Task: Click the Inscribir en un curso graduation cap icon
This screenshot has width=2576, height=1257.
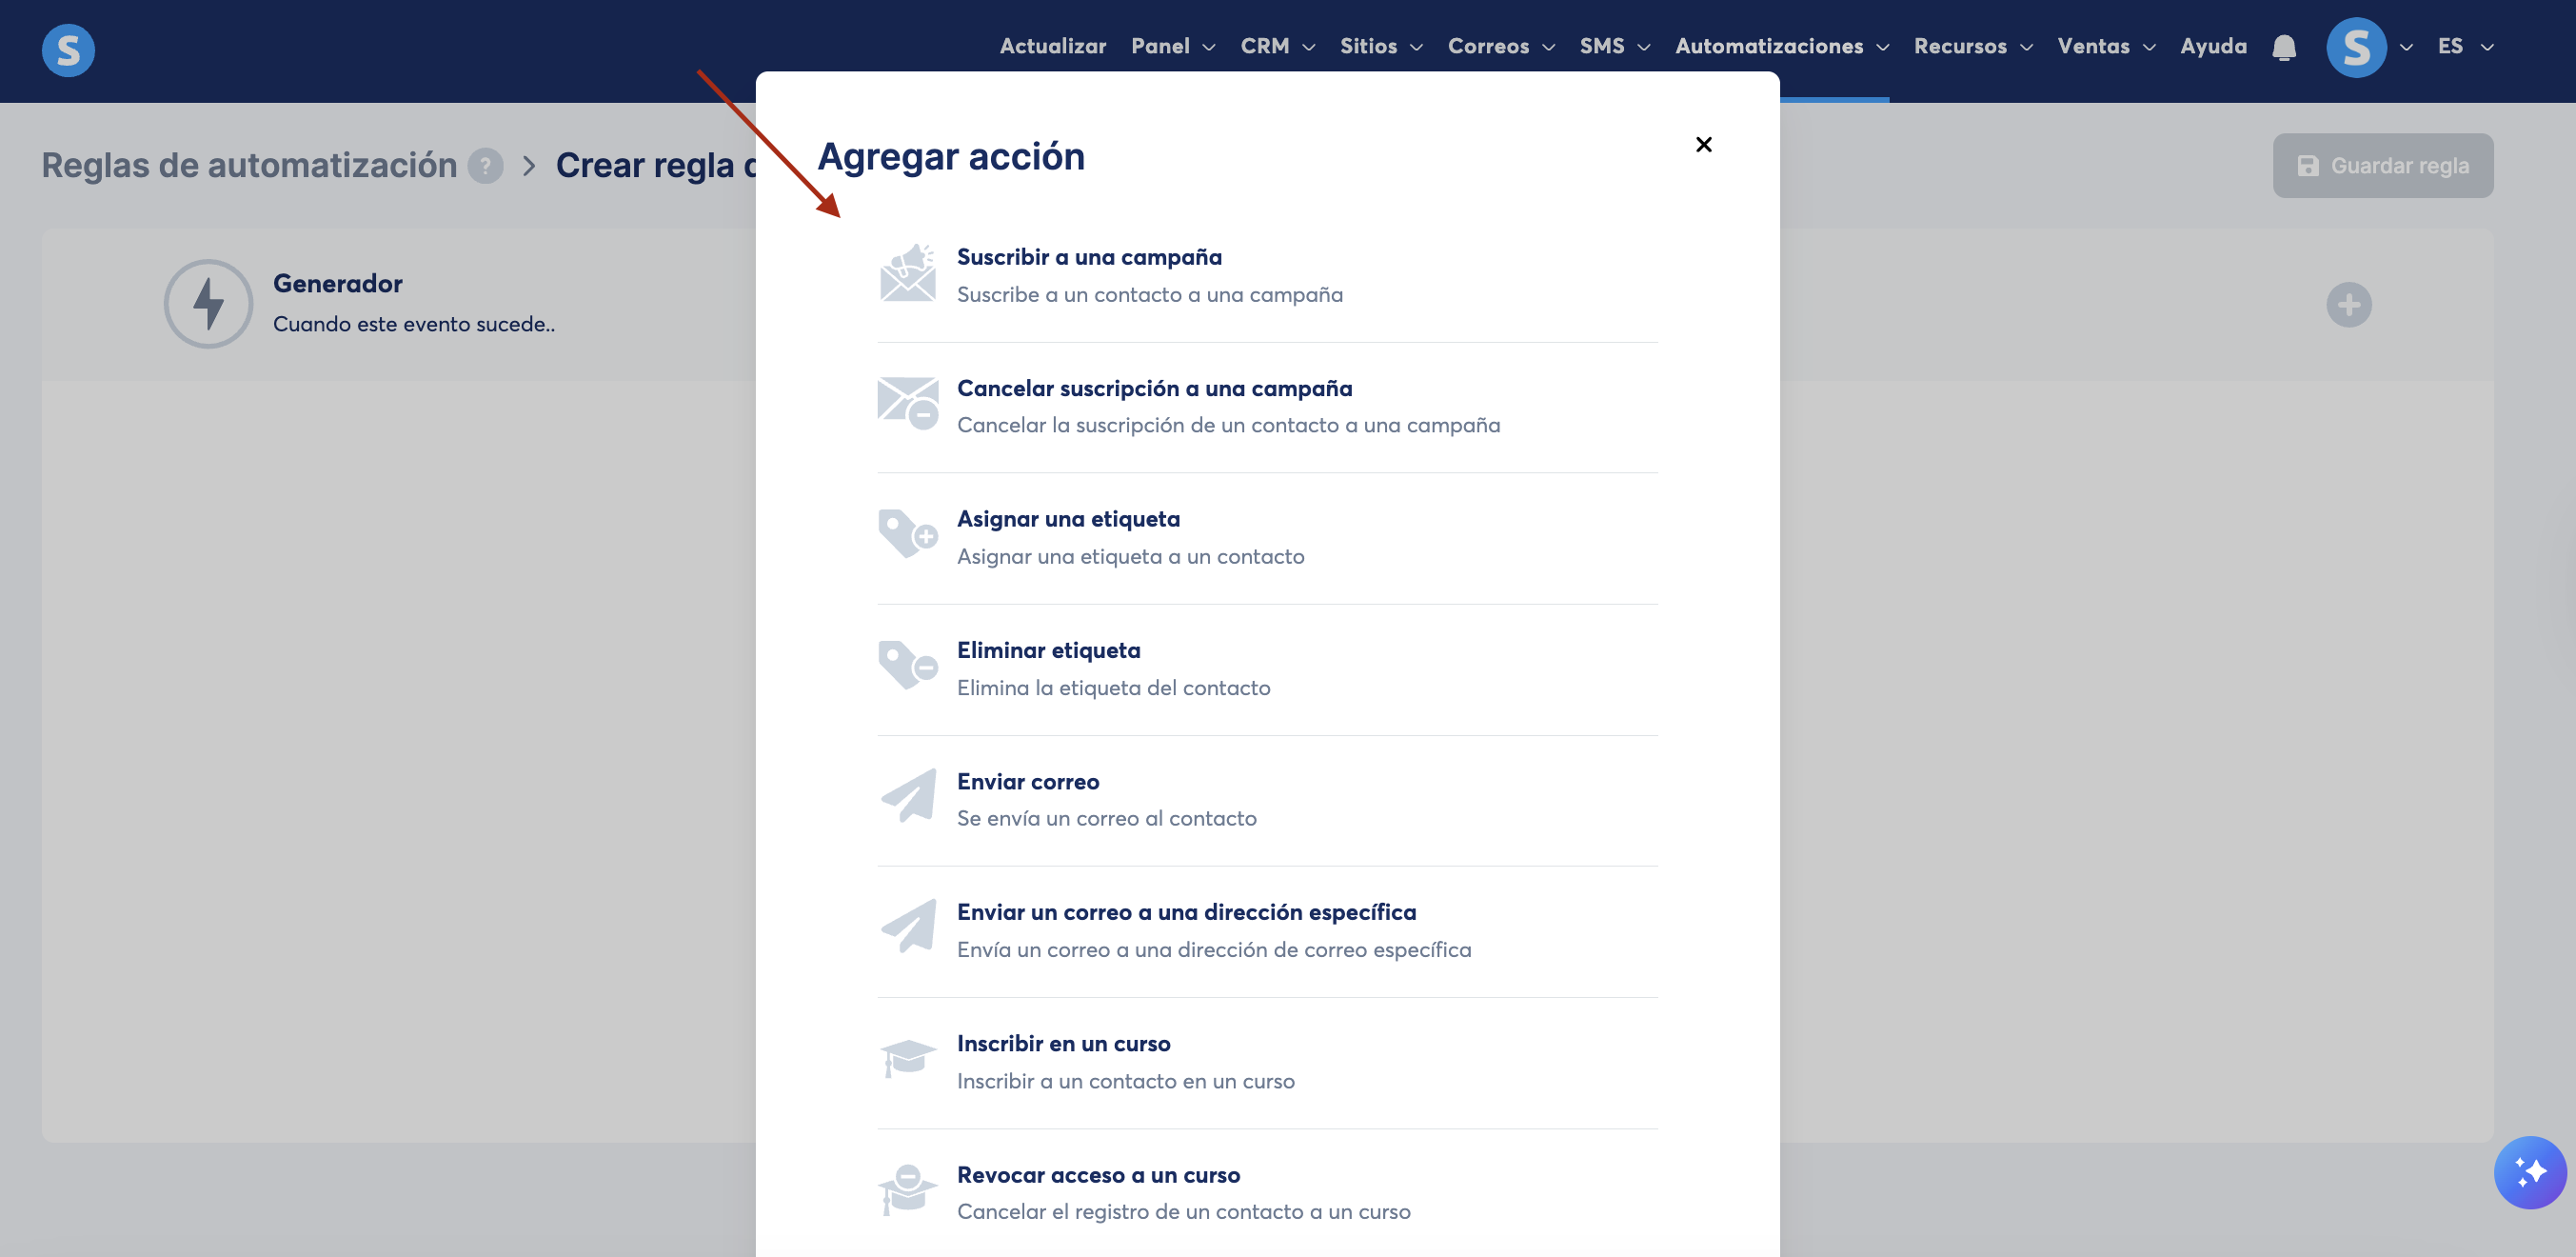Action: tap(907, 1059)
